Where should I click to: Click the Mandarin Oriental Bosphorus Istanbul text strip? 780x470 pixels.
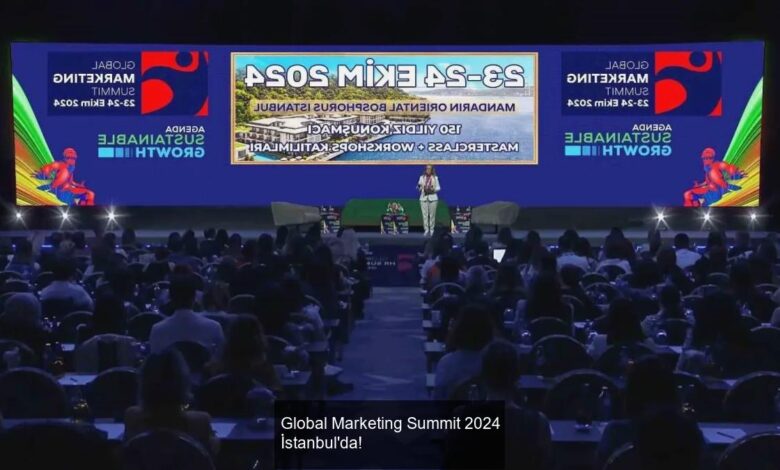point(385,106)
